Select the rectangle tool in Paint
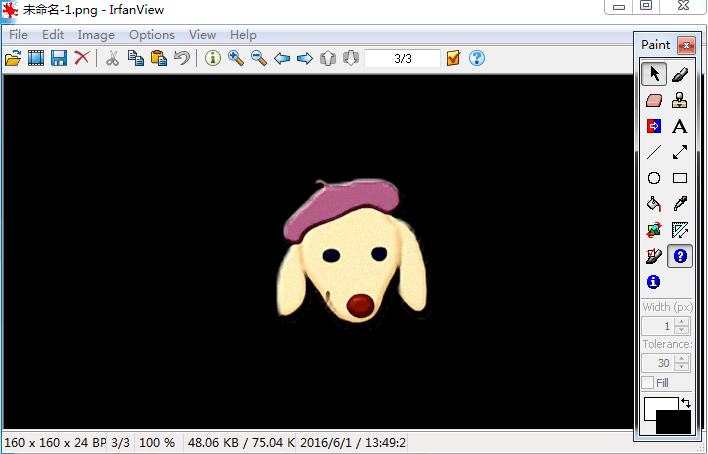The height and width of the screenshot is (454, 708). click(680, 178)
